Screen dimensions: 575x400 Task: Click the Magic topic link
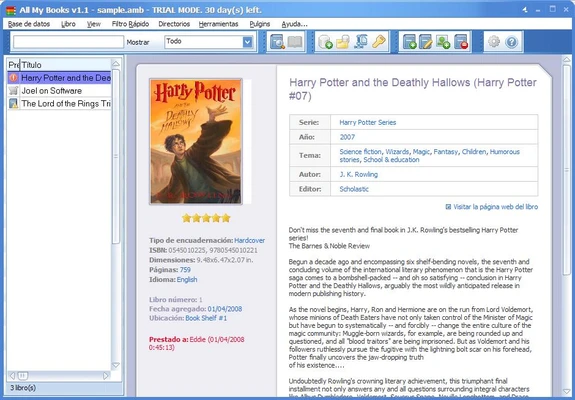click(x=421, y=152)
